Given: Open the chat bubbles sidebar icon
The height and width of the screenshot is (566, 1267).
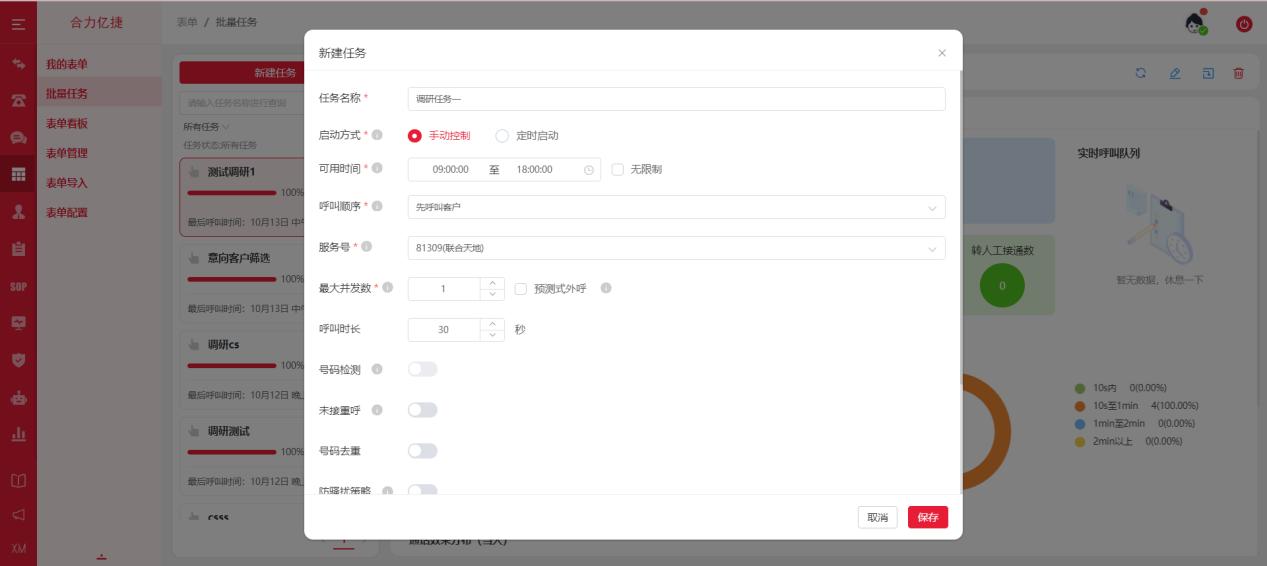Looking at the screenshot, I should pos(18,137).
